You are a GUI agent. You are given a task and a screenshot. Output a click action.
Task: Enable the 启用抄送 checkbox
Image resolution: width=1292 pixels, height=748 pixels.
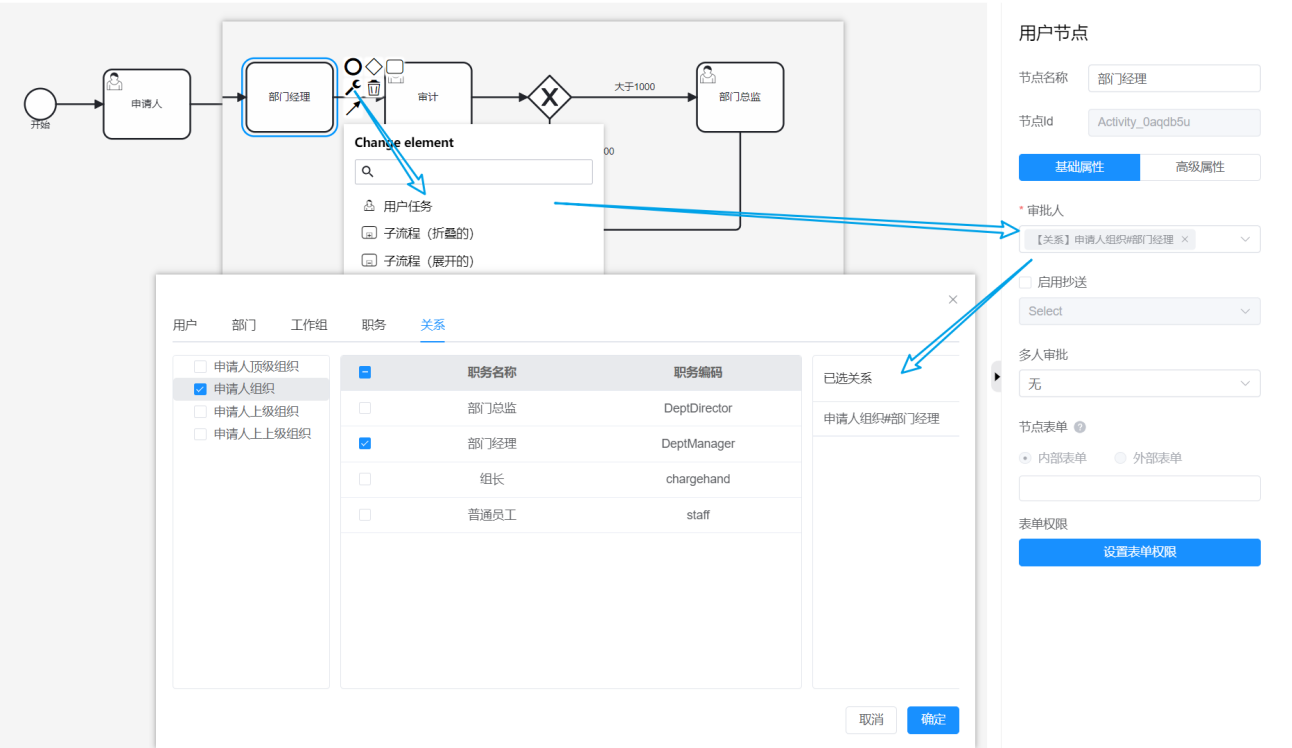pos(1025,283)
